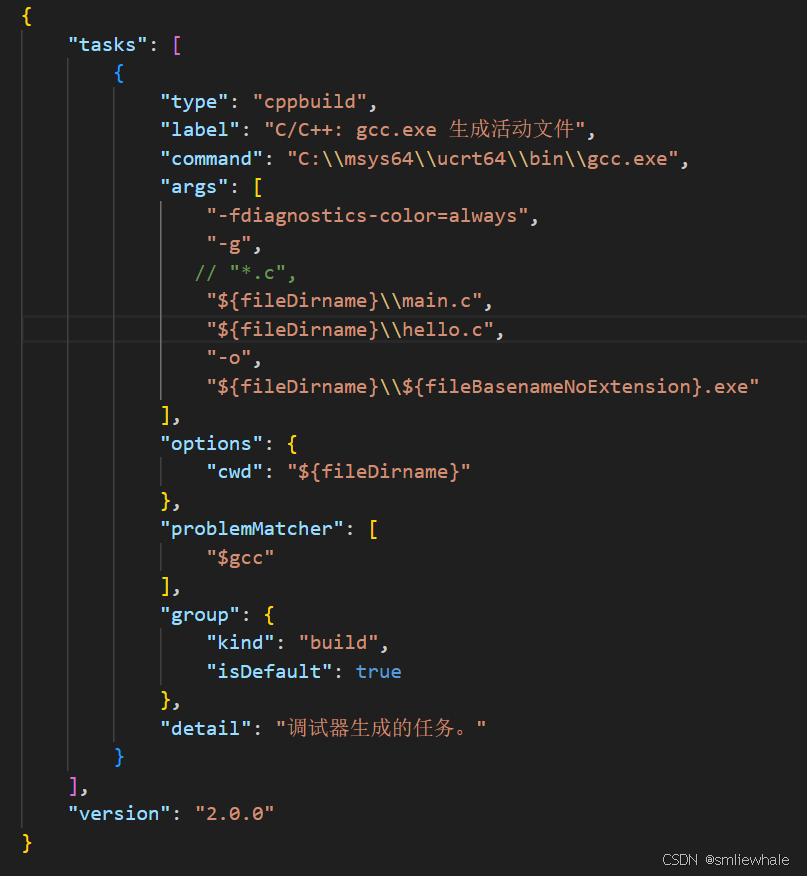Click the "problemMatcher" key
This screenshot has height=876, width=807.
point(251,529)
